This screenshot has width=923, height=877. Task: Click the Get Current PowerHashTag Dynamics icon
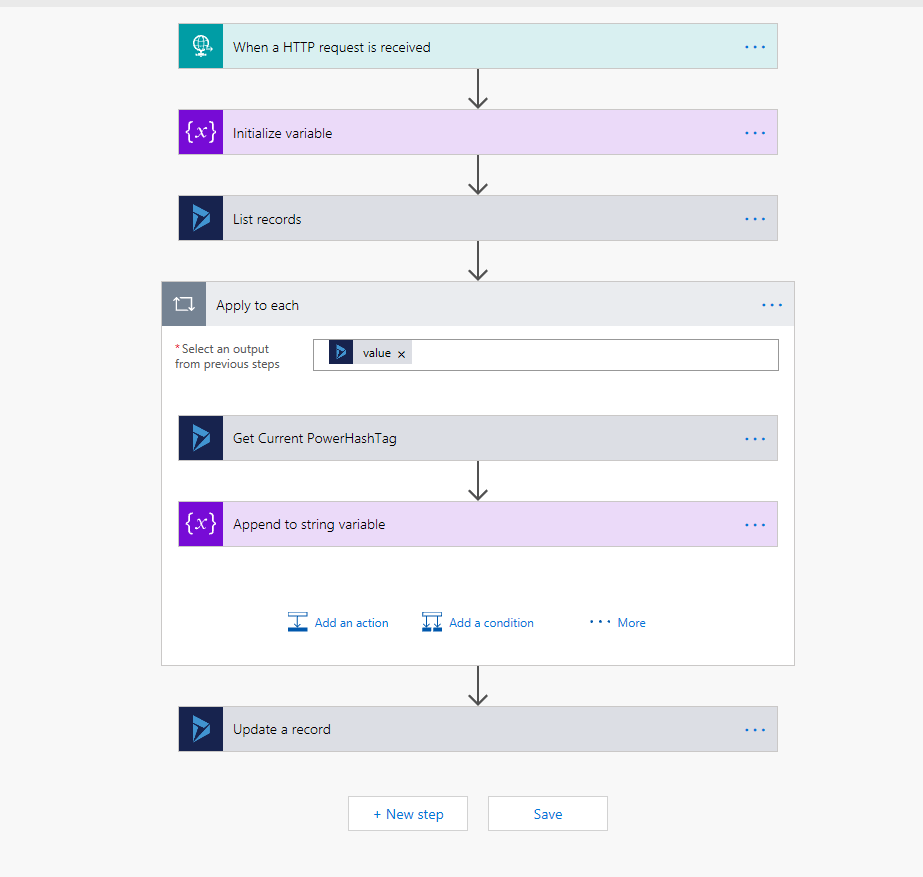pyautogui.click(x=201, y=438)
